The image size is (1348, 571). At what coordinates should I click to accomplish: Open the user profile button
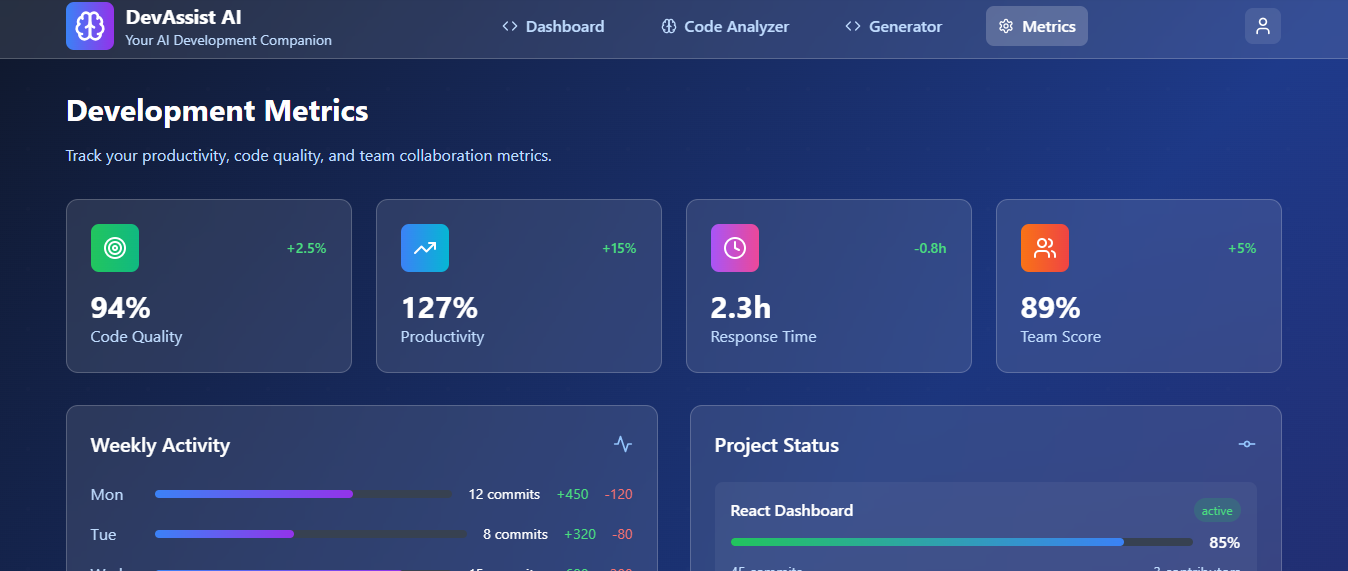tap(1263, 26)
